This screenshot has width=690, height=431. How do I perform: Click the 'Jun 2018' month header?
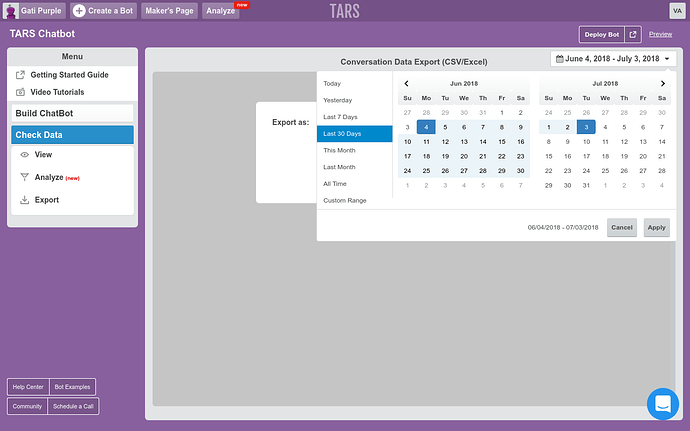464,84
